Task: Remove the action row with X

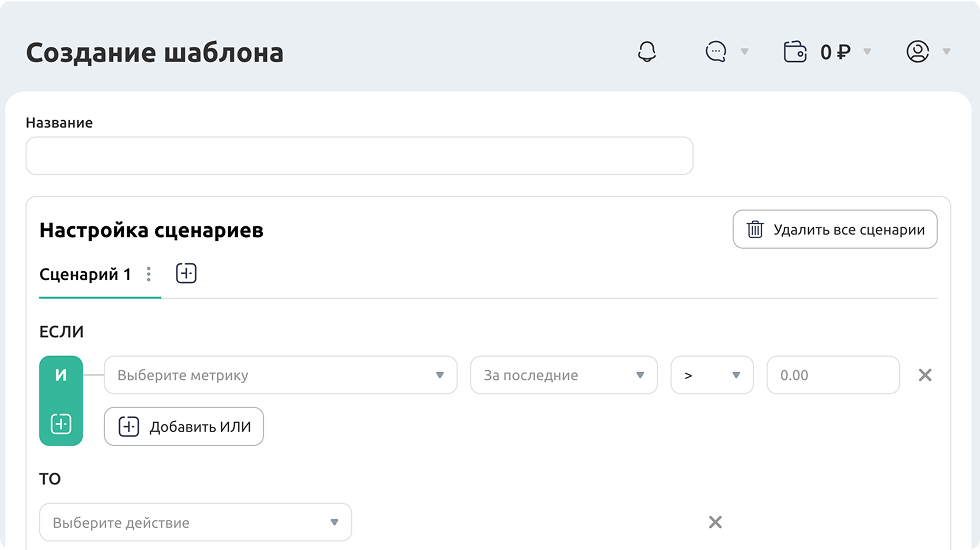Action: (x=715, y=522)
